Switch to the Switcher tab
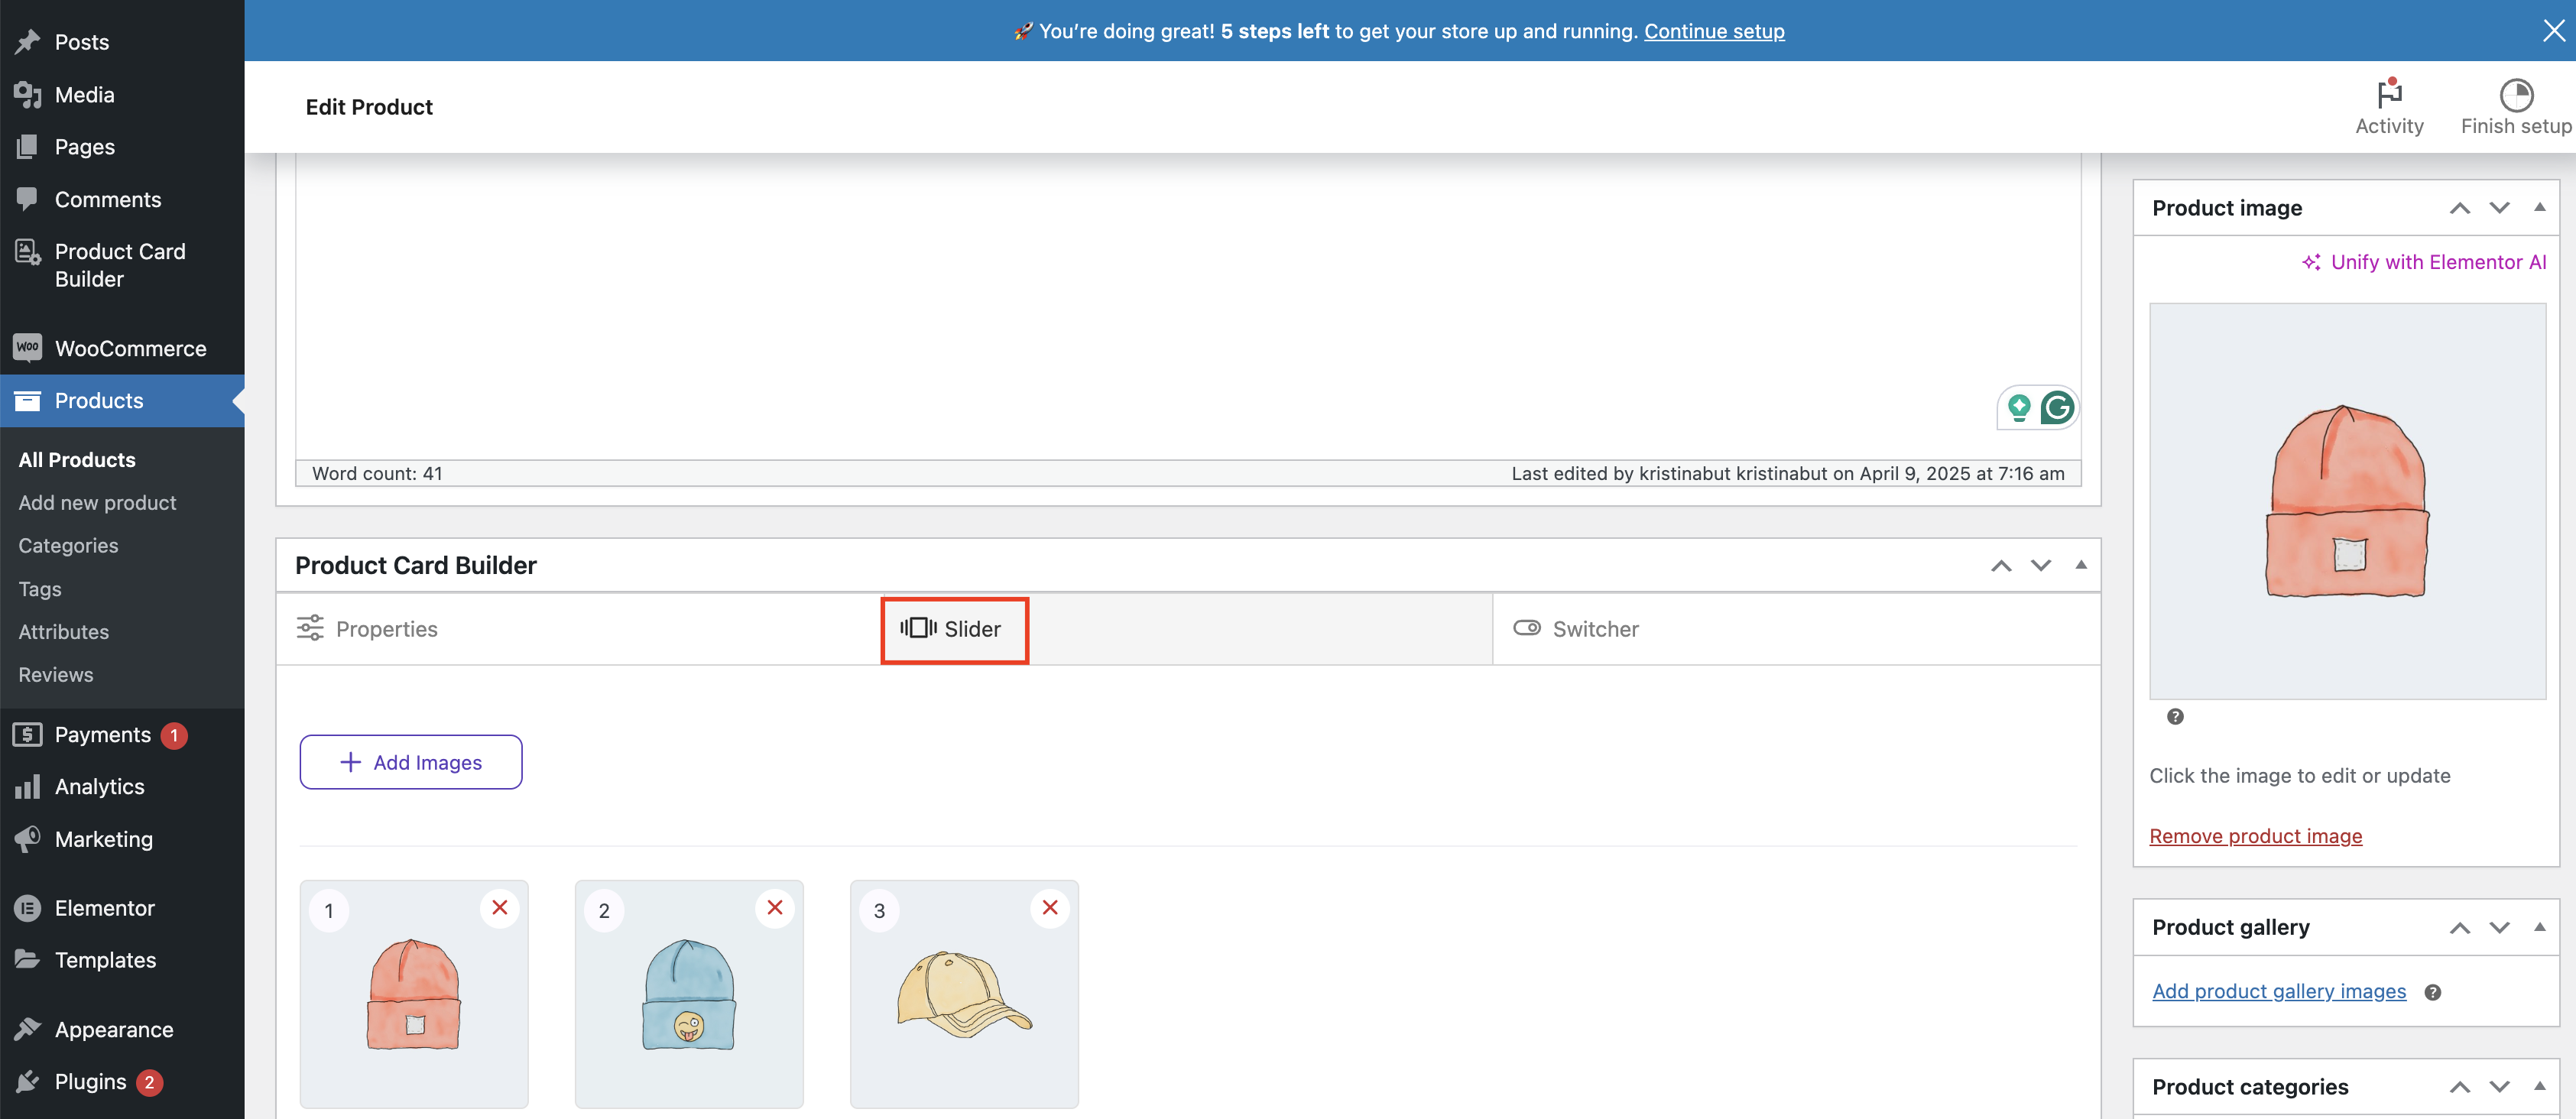This screenshot has height=1119, width=2576. coord(1796,629)
